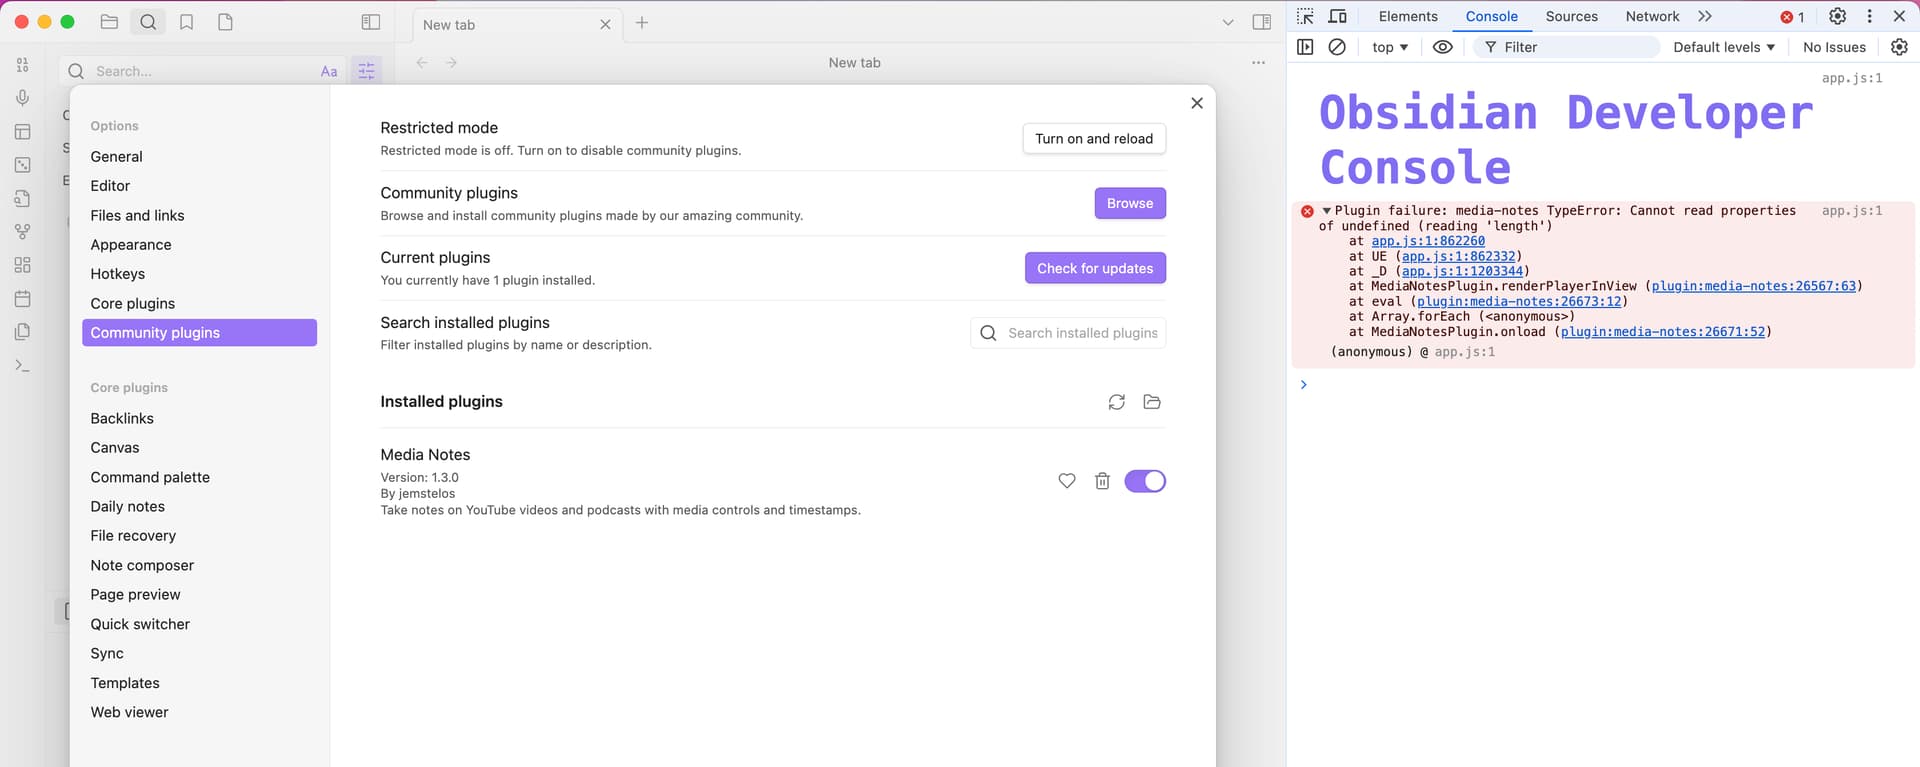Viewport: 1920px width, 767px height.
Task: Click the new note page icon
Action: click(x=226, y=22)
